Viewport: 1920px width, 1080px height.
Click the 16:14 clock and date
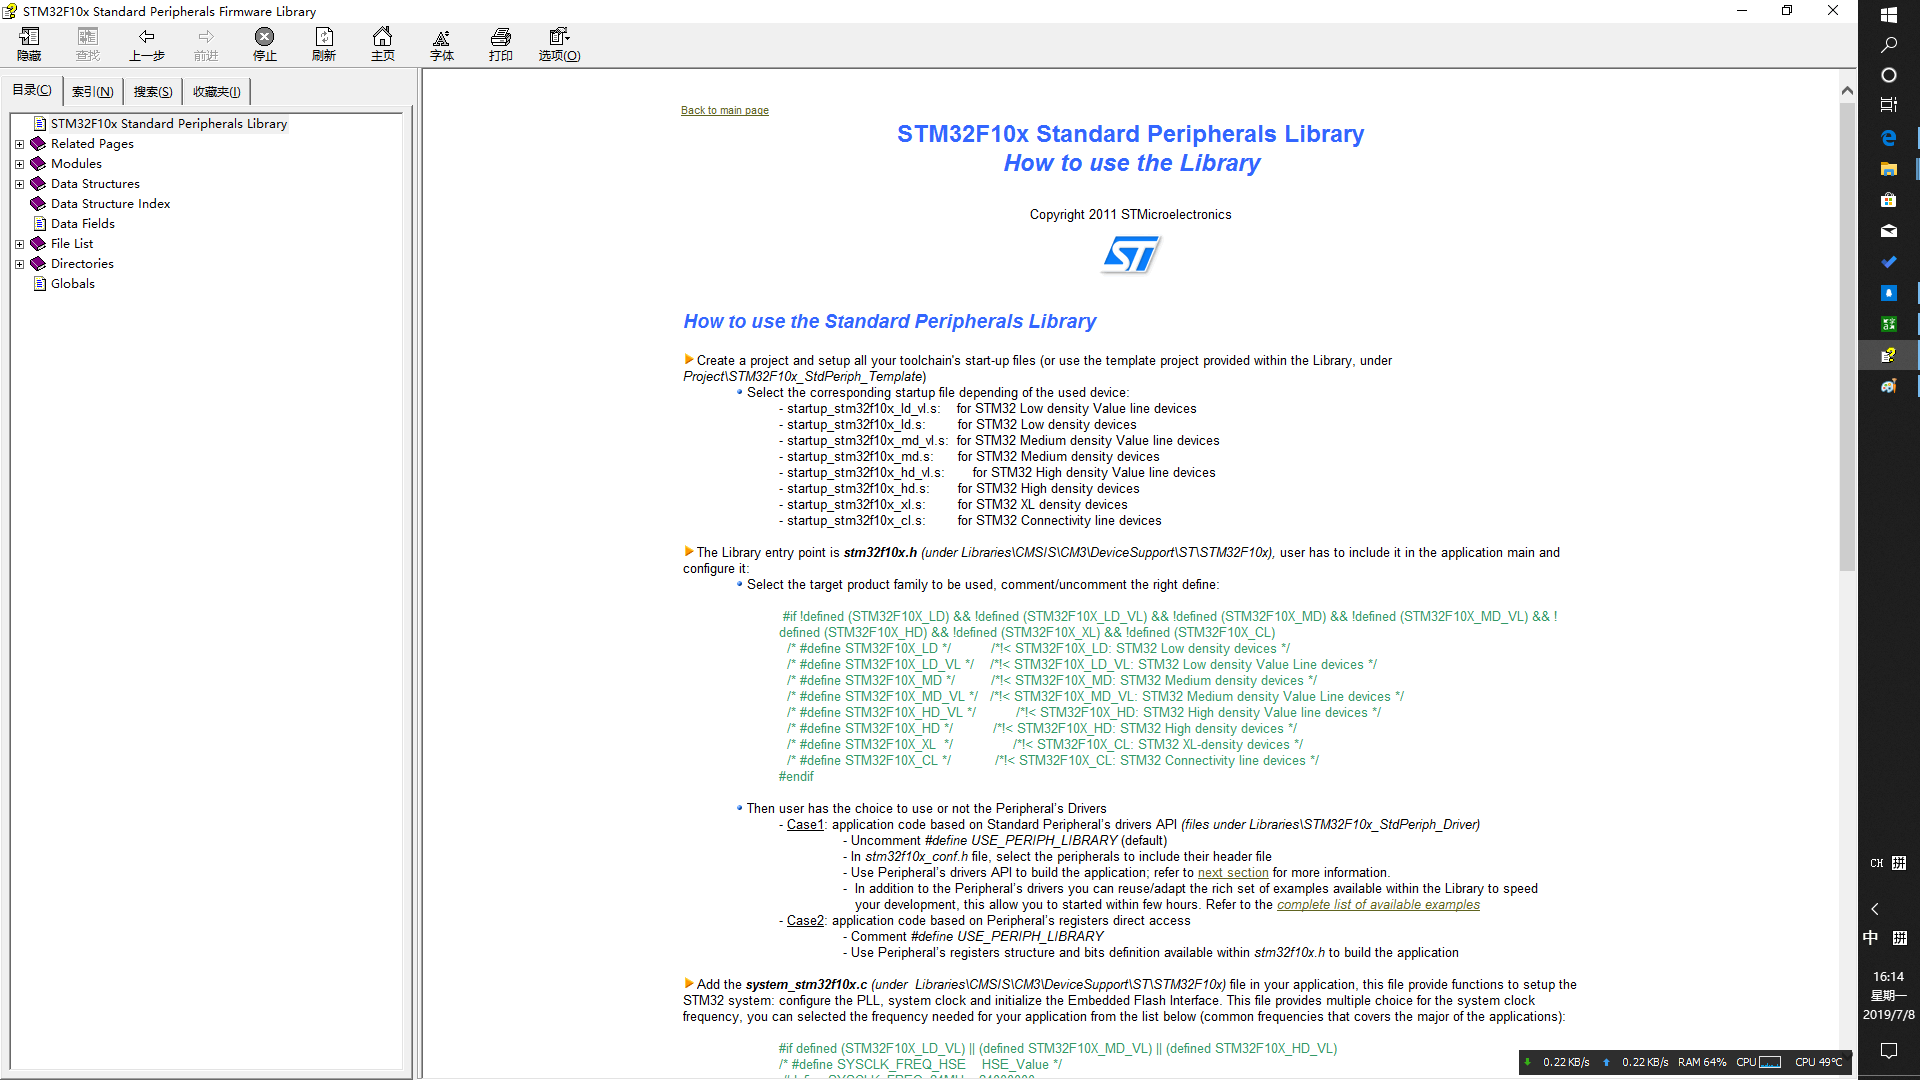point(1889,996)
